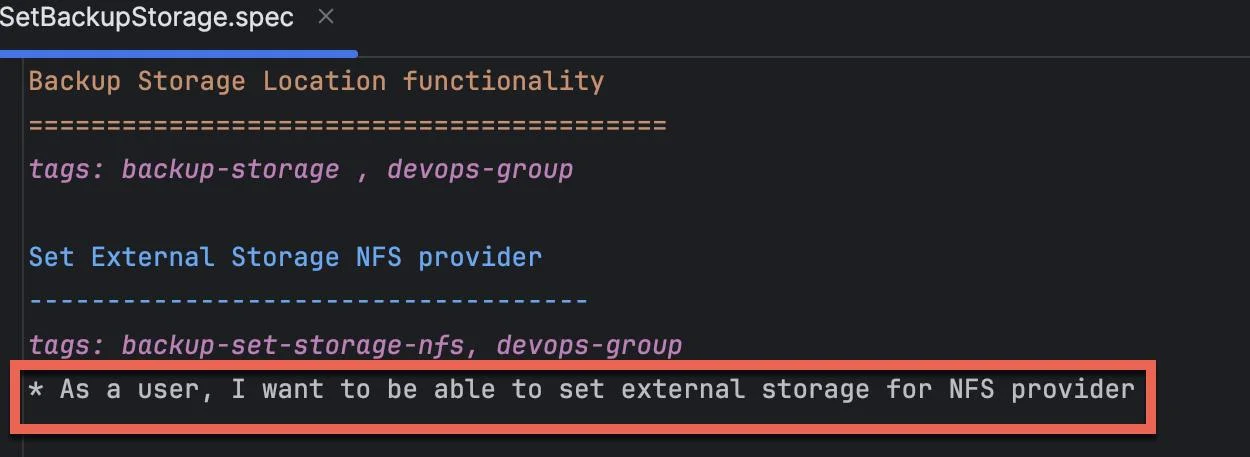Click the 'backup-set-storage-nfs' tag
The height and width of the screenshot is (457, 1250).
(x=292, y=346)
